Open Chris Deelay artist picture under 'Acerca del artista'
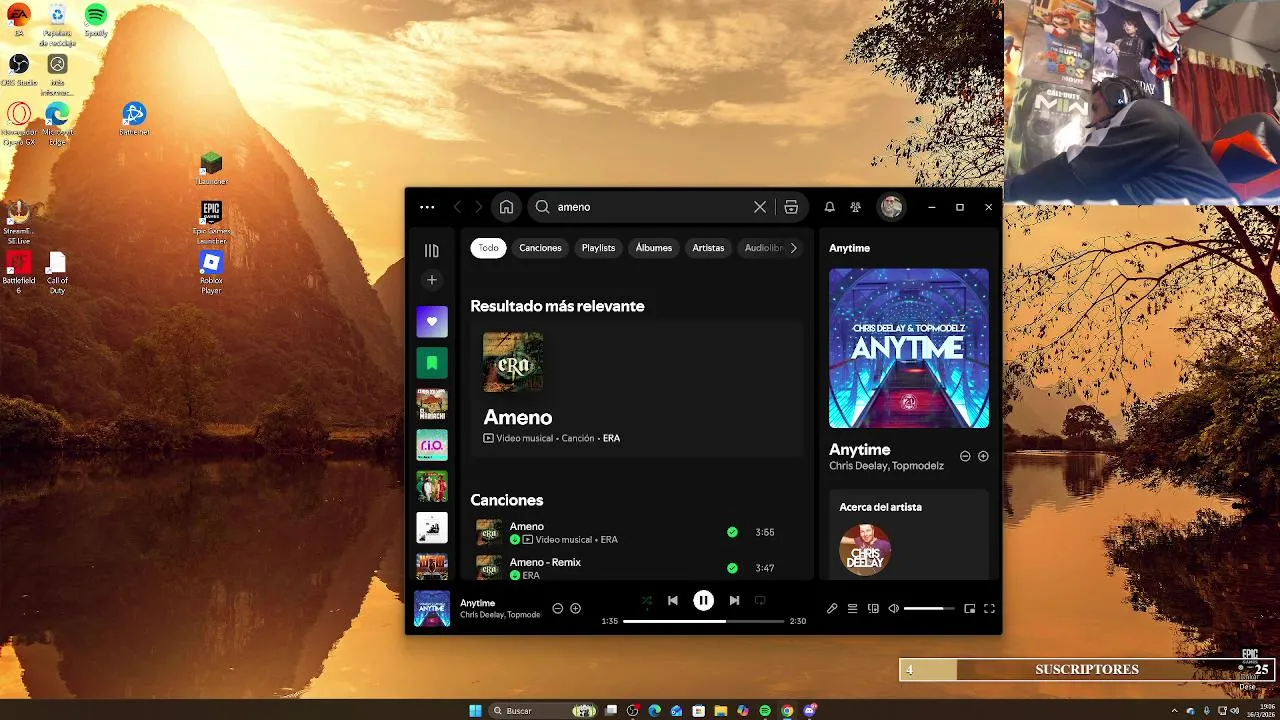The width and height of the screenshot is (1280, 720). 865,549
